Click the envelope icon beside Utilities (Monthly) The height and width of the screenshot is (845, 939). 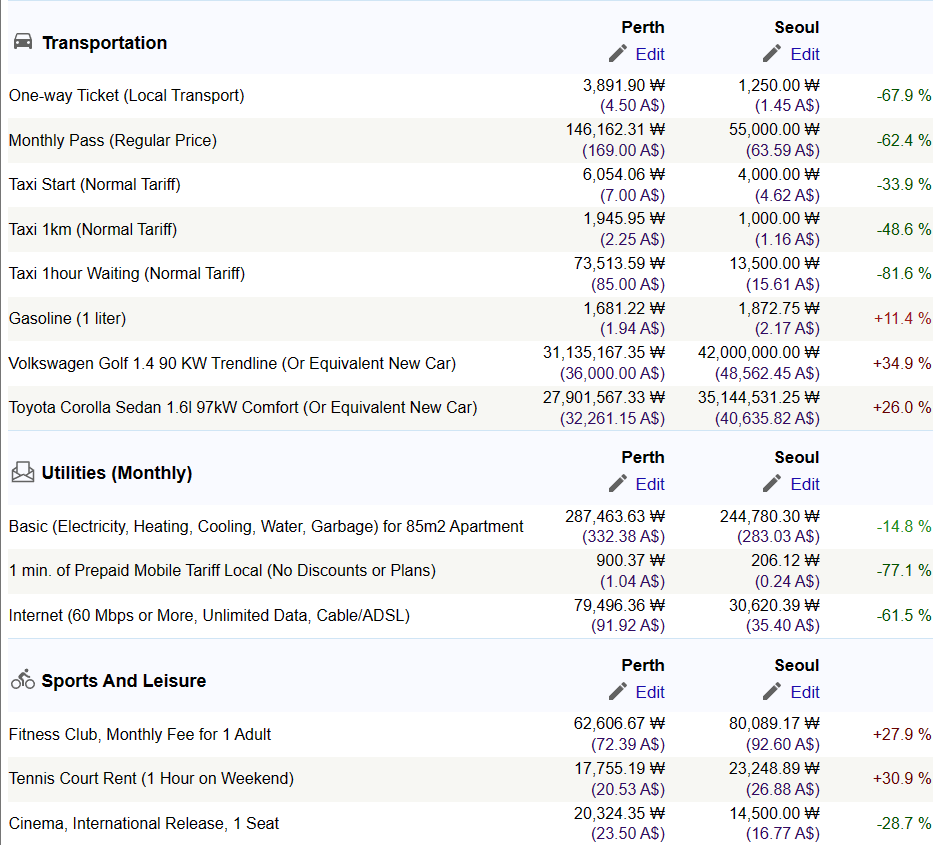(23, 472)
